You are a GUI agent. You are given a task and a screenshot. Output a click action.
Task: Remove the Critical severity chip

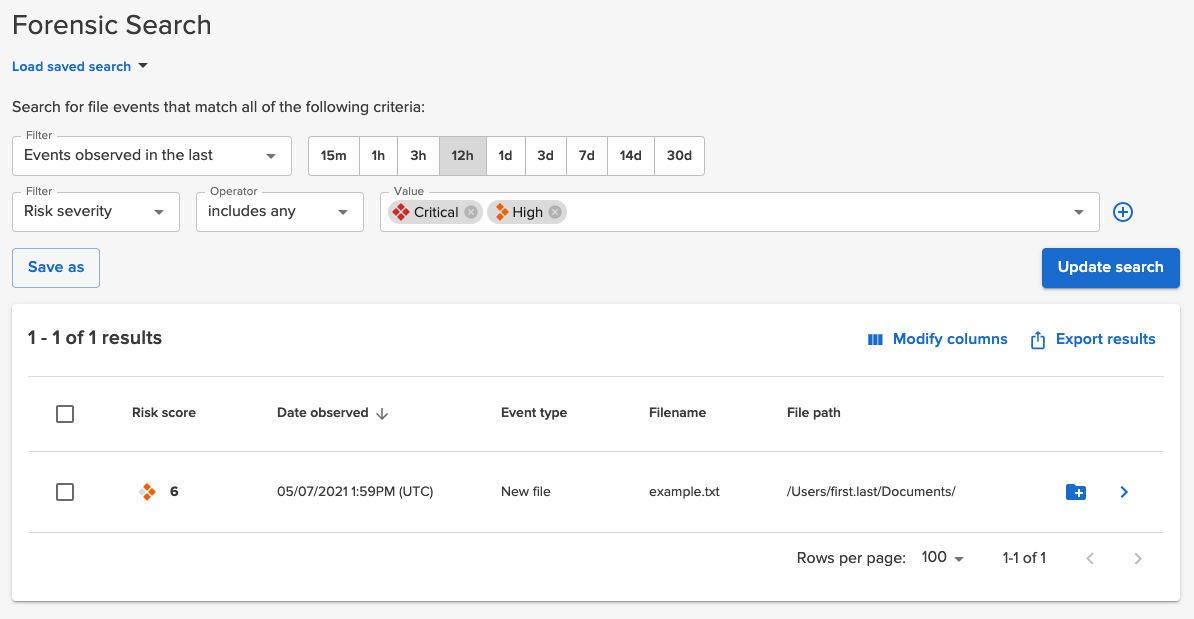470,212
